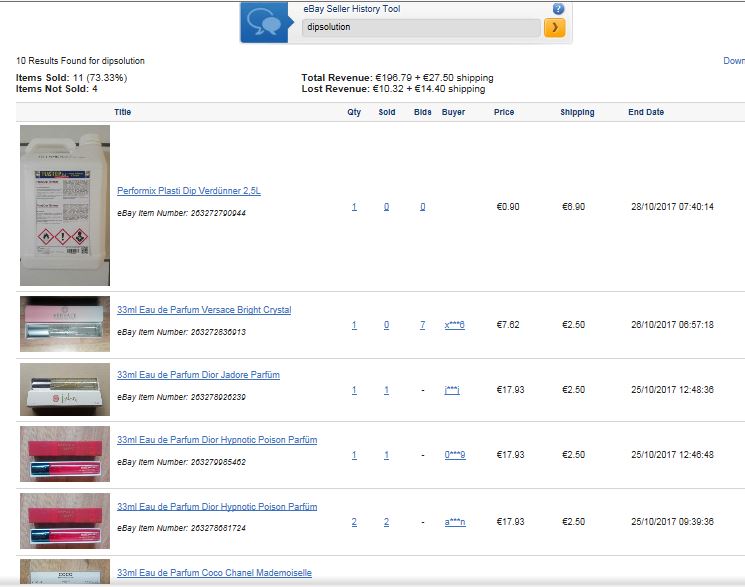The height and width of the screenshot is (587, 745).
Task: Click the Versace Bright Crystal product thumbnail
Action: coord(65,324)
